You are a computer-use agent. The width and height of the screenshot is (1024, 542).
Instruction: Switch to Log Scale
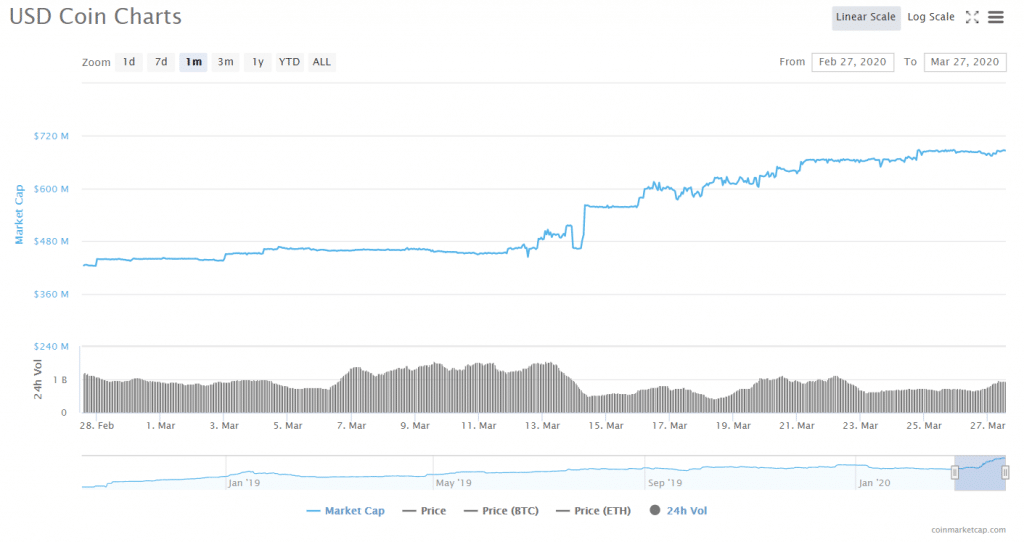(930, 17)
